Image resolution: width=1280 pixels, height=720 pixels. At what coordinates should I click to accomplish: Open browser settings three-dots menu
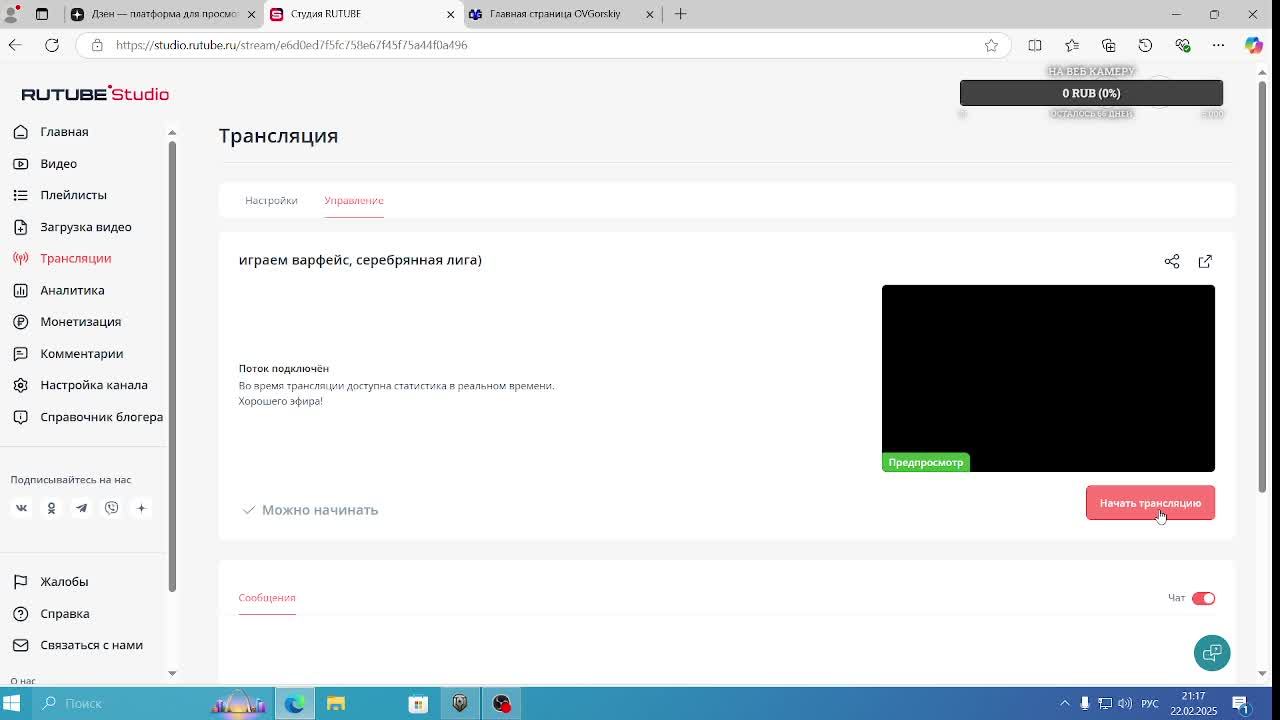(x=1218, y=45)
